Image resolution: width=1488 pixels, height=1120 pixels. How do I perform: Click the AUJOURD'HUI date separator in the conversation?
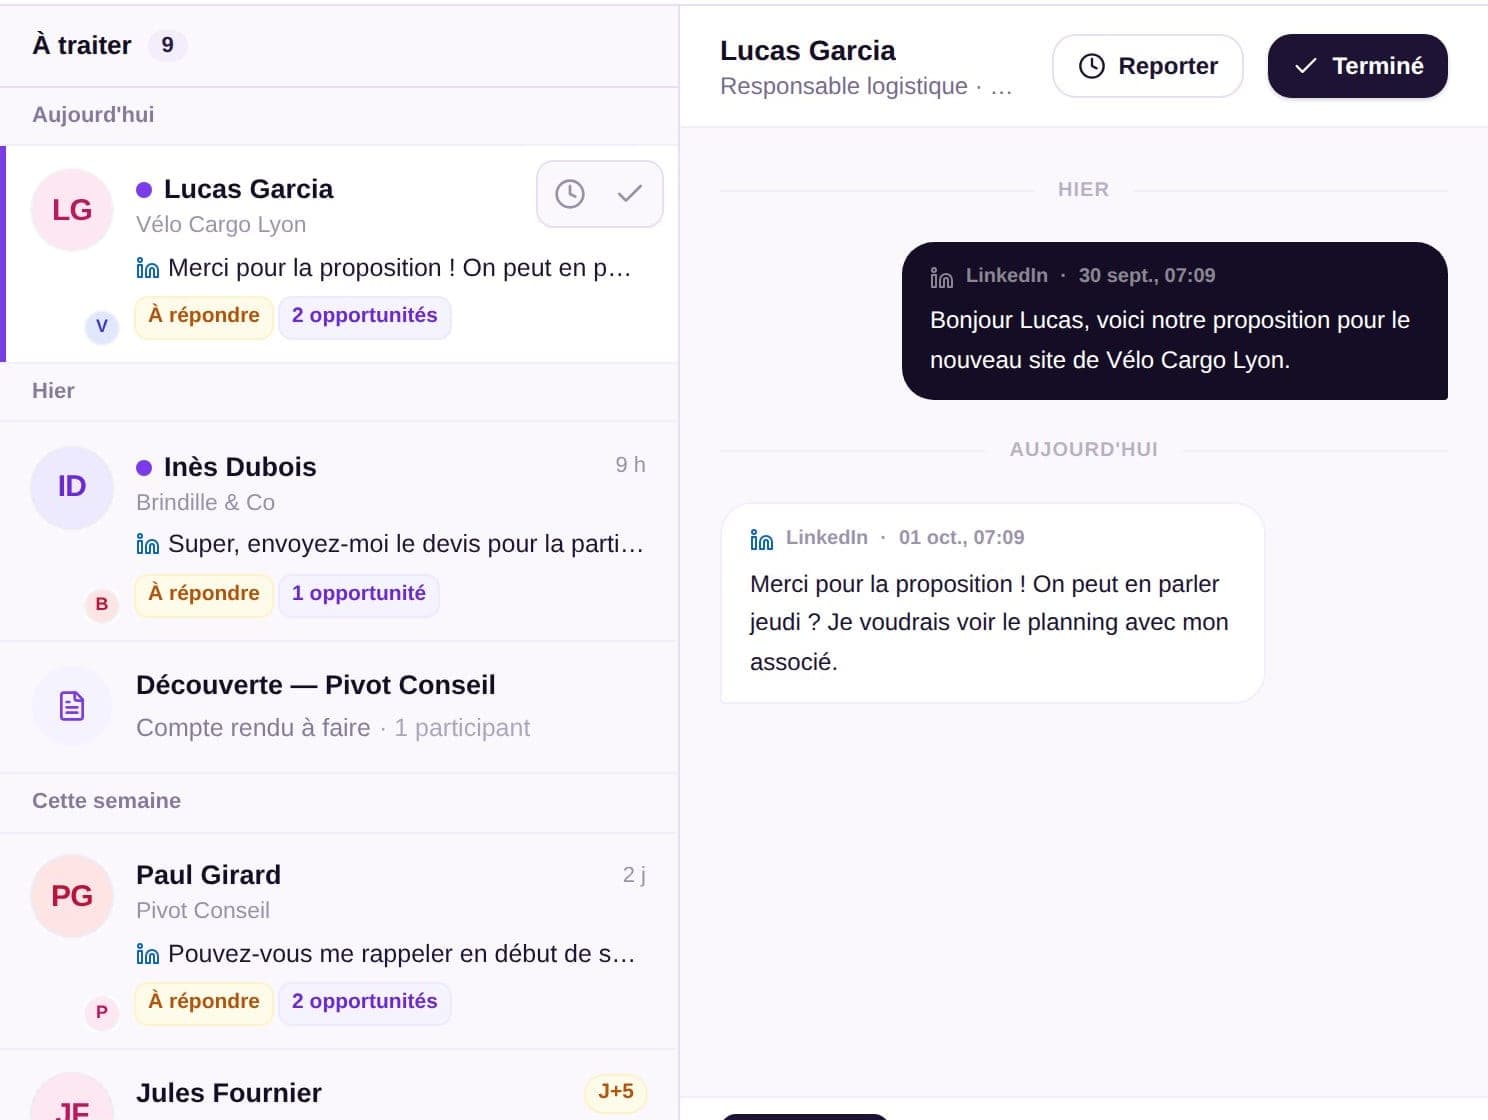click(1084, 450)
